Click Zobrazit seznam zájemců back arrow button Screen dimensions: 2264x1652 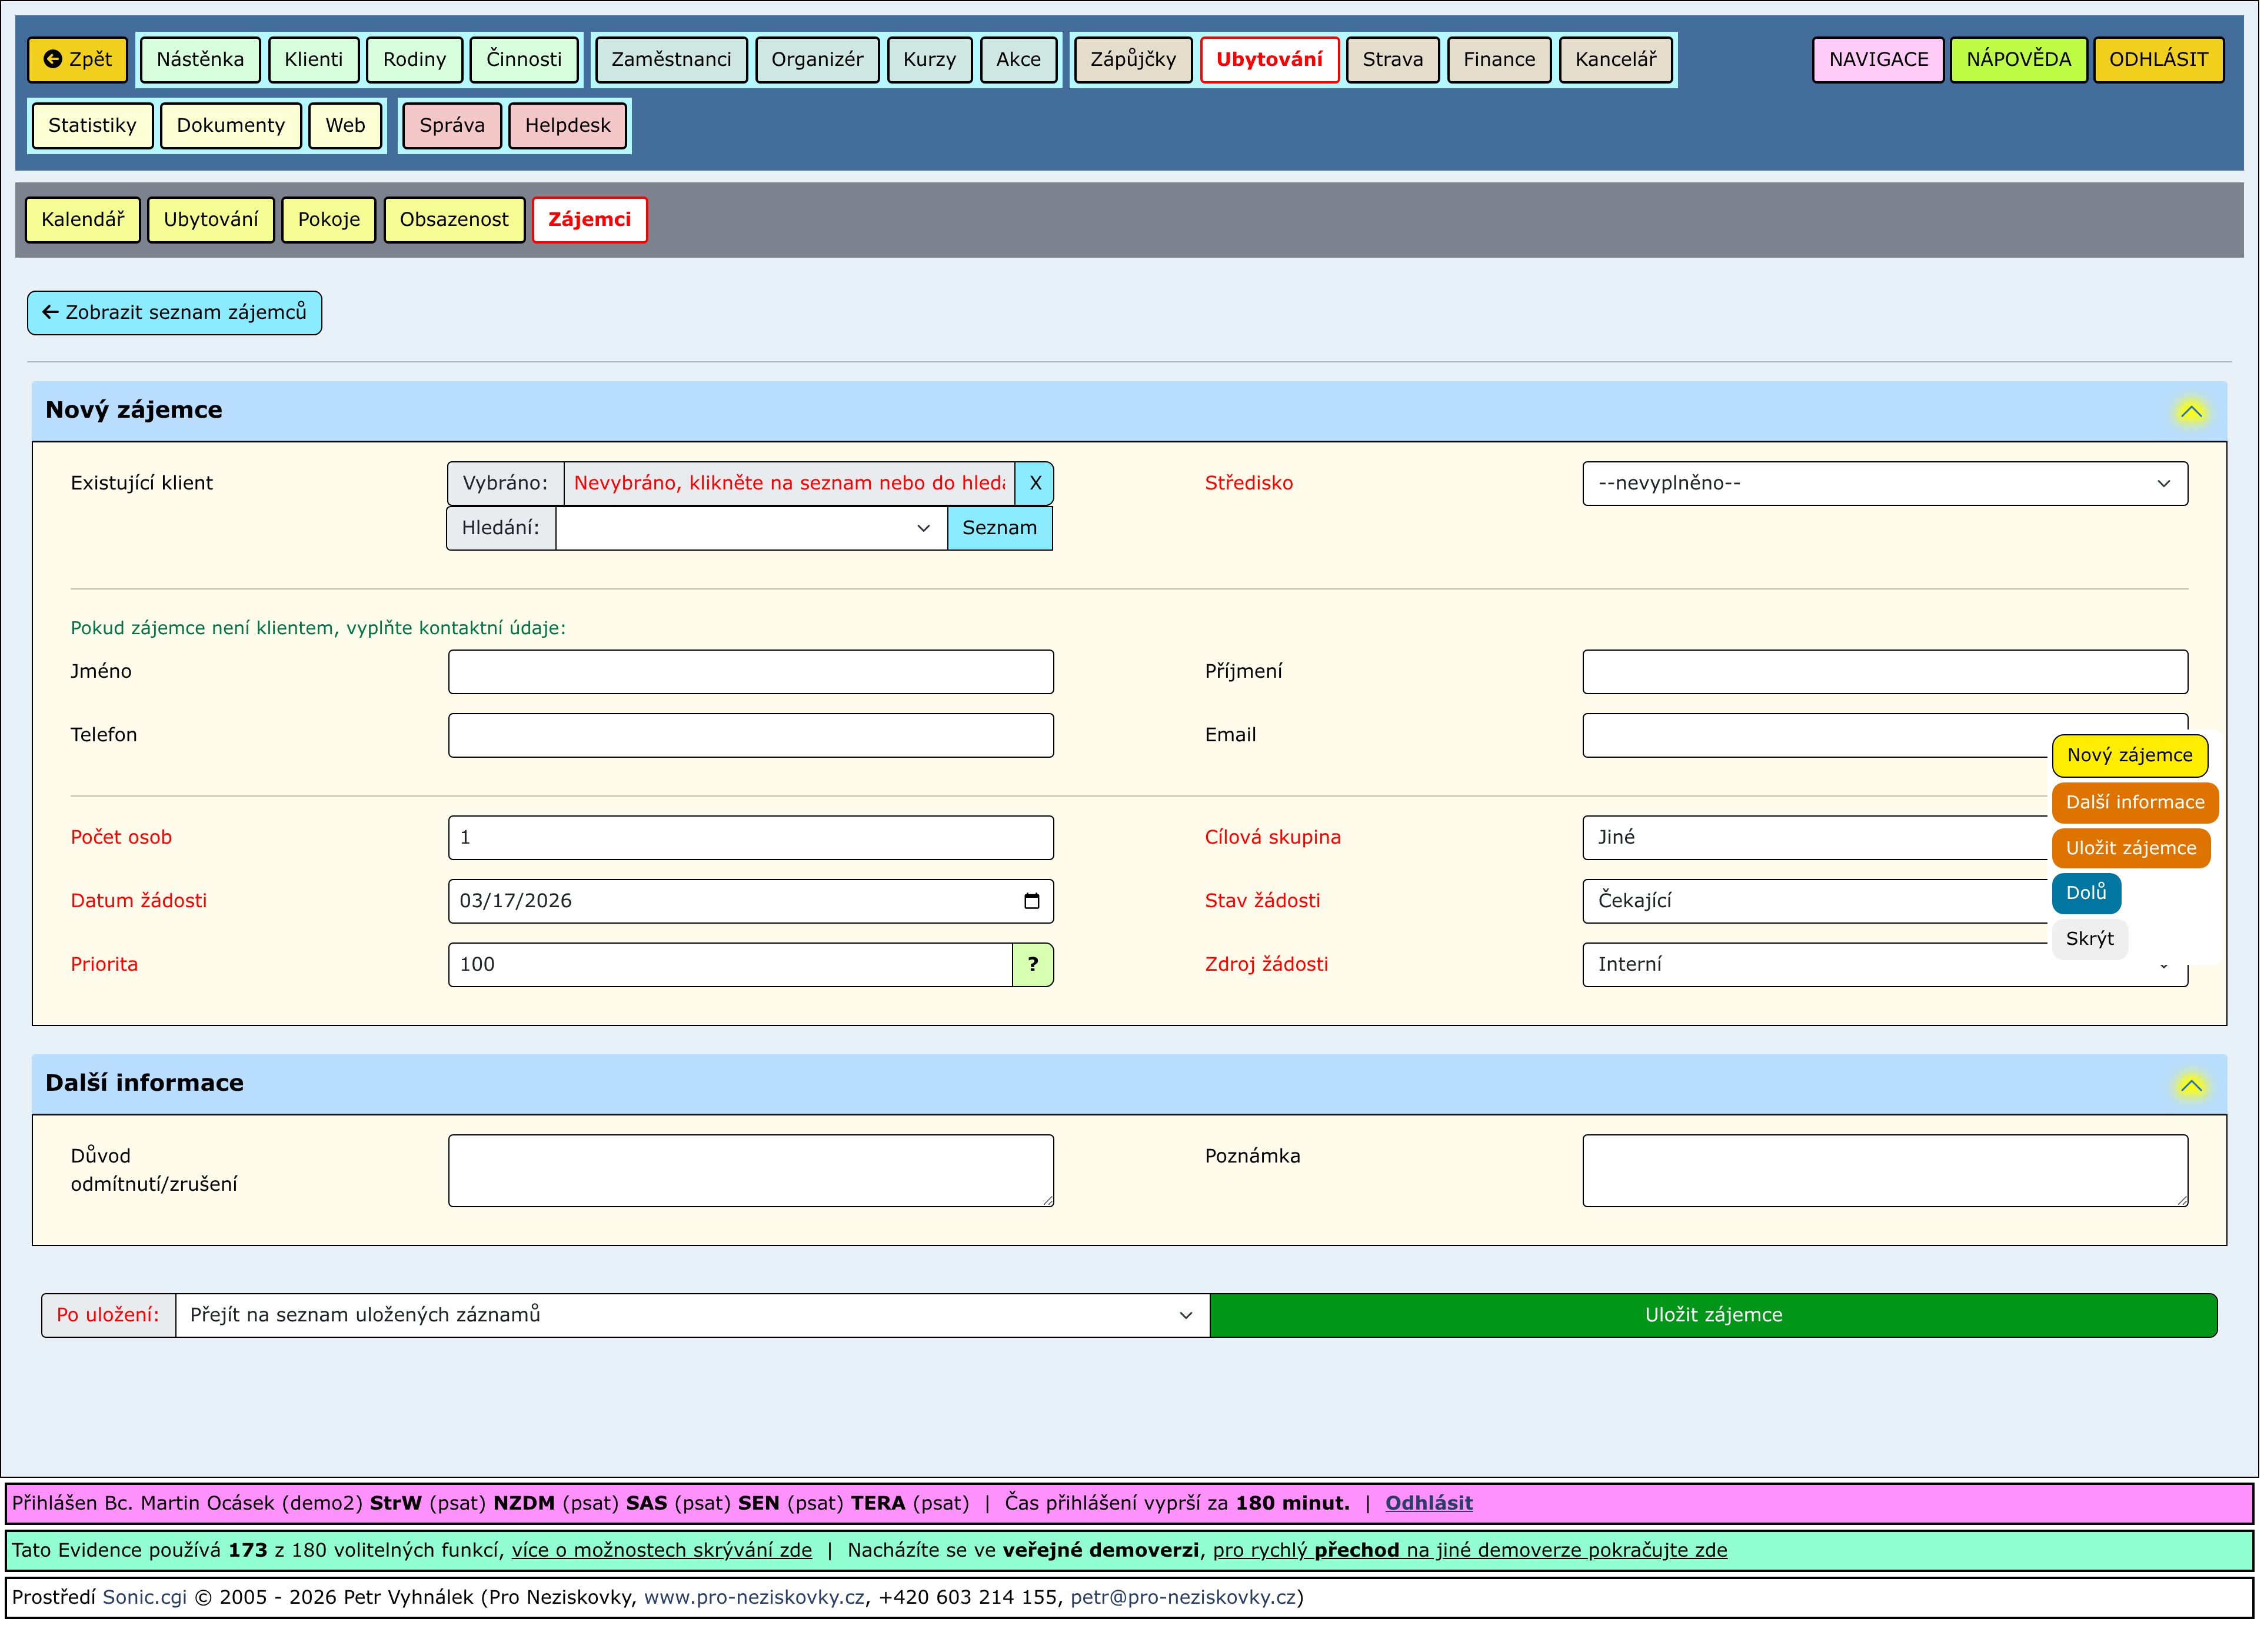[174, 313]
